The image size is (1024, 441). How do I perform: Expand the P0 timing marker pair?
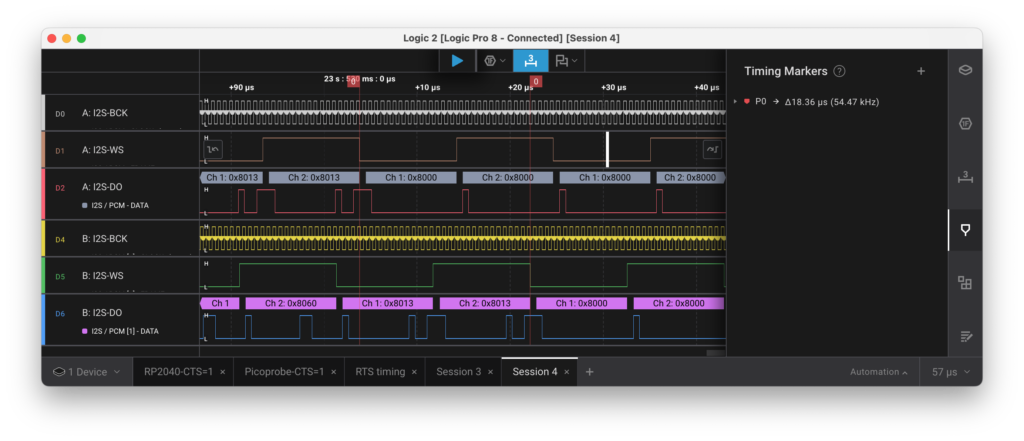click(735, 102)
